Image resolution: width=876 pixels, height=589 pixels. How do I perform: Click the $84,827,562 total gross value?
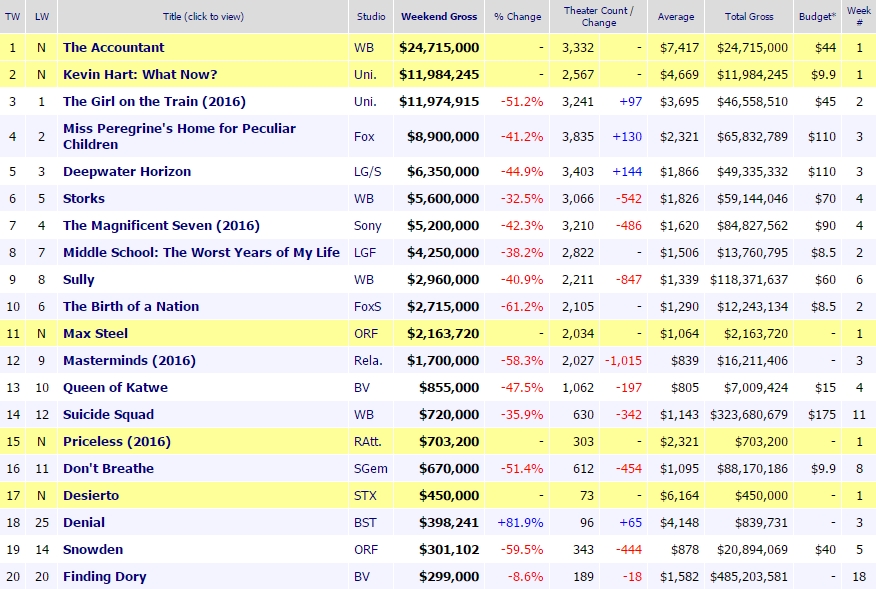pyautogui.click(x=752, y=226)
